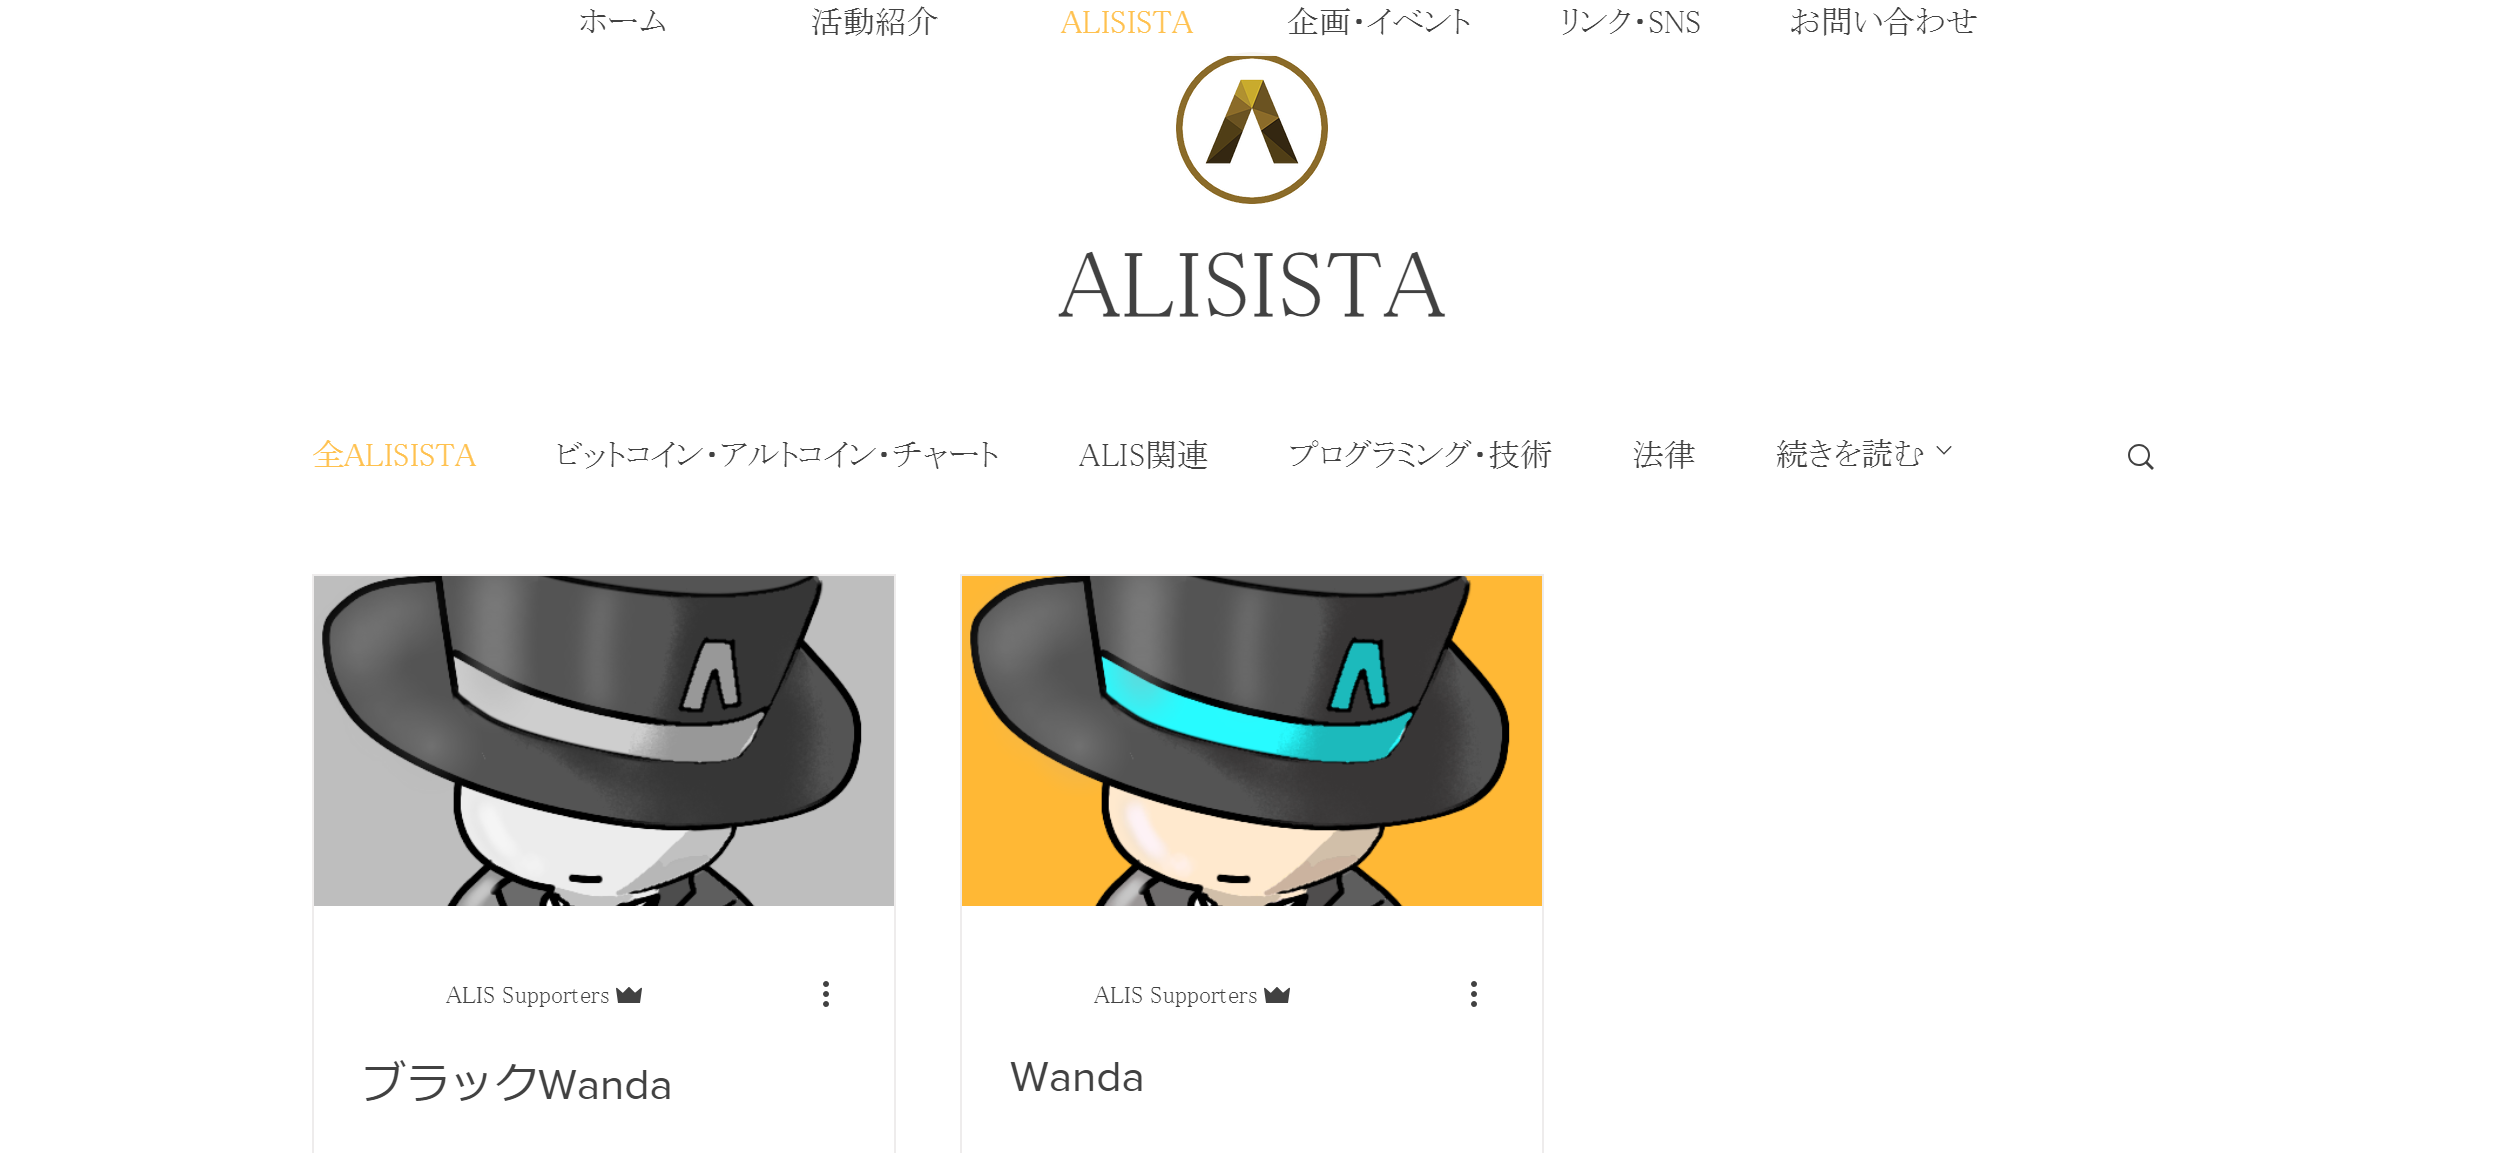
Task: Switch to ALIS関連 category
Action: pyautogui.click(x=1143, y=455)
